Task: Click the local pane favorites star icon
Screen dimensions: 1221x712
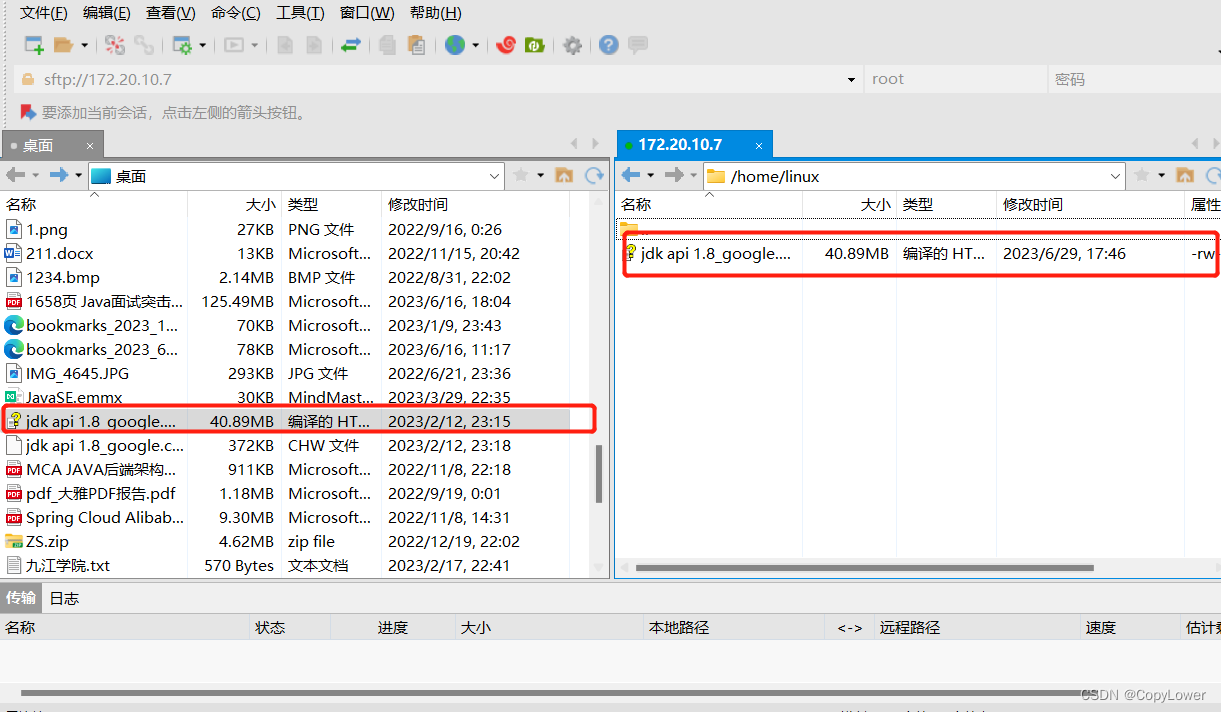Action: (521, 175)
